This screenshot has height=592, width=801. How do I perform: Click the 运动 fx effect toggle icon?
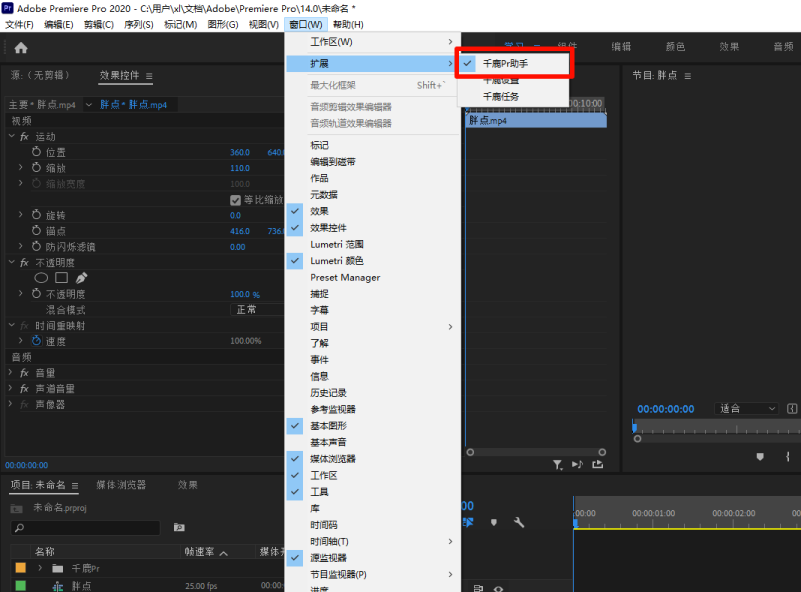pos(24,136)
